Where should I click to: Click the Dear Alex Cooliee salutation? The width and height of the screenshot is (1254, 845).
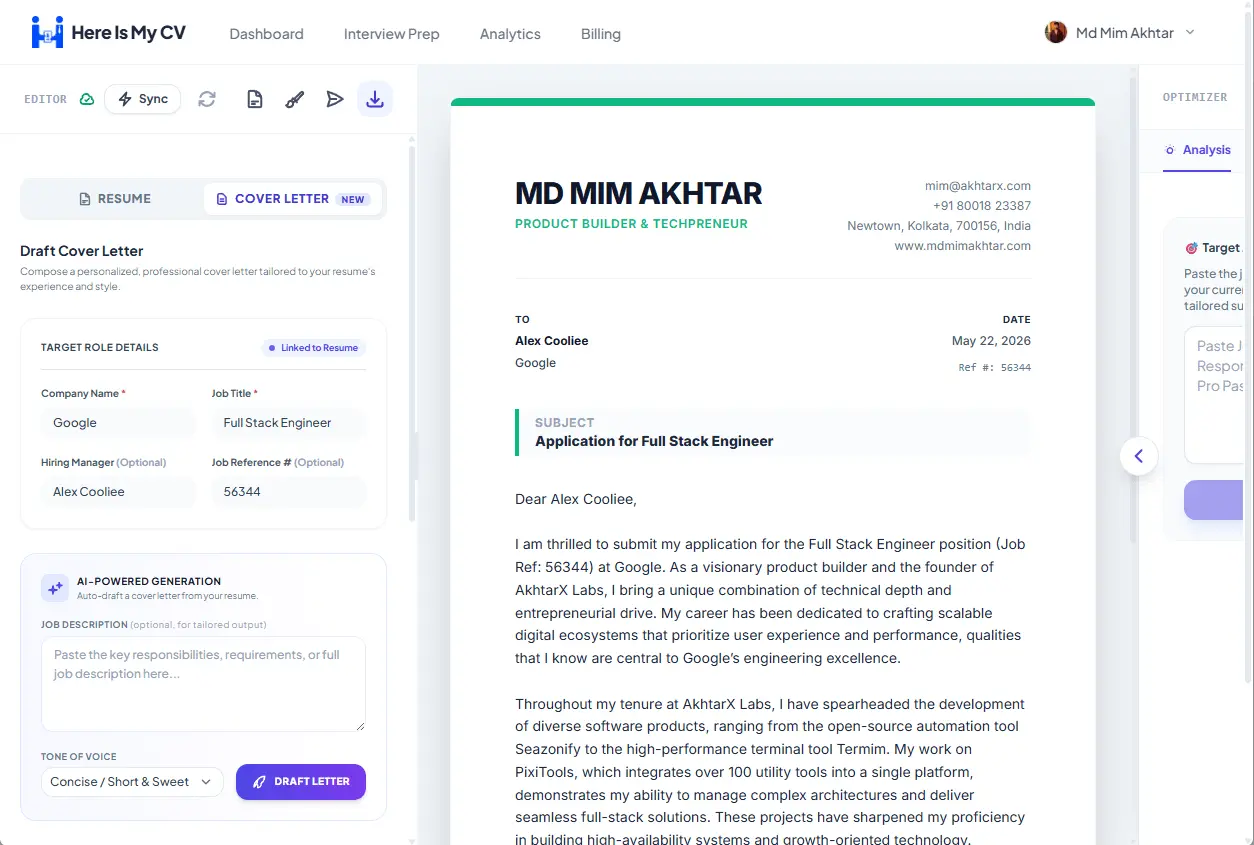point(576,499)
